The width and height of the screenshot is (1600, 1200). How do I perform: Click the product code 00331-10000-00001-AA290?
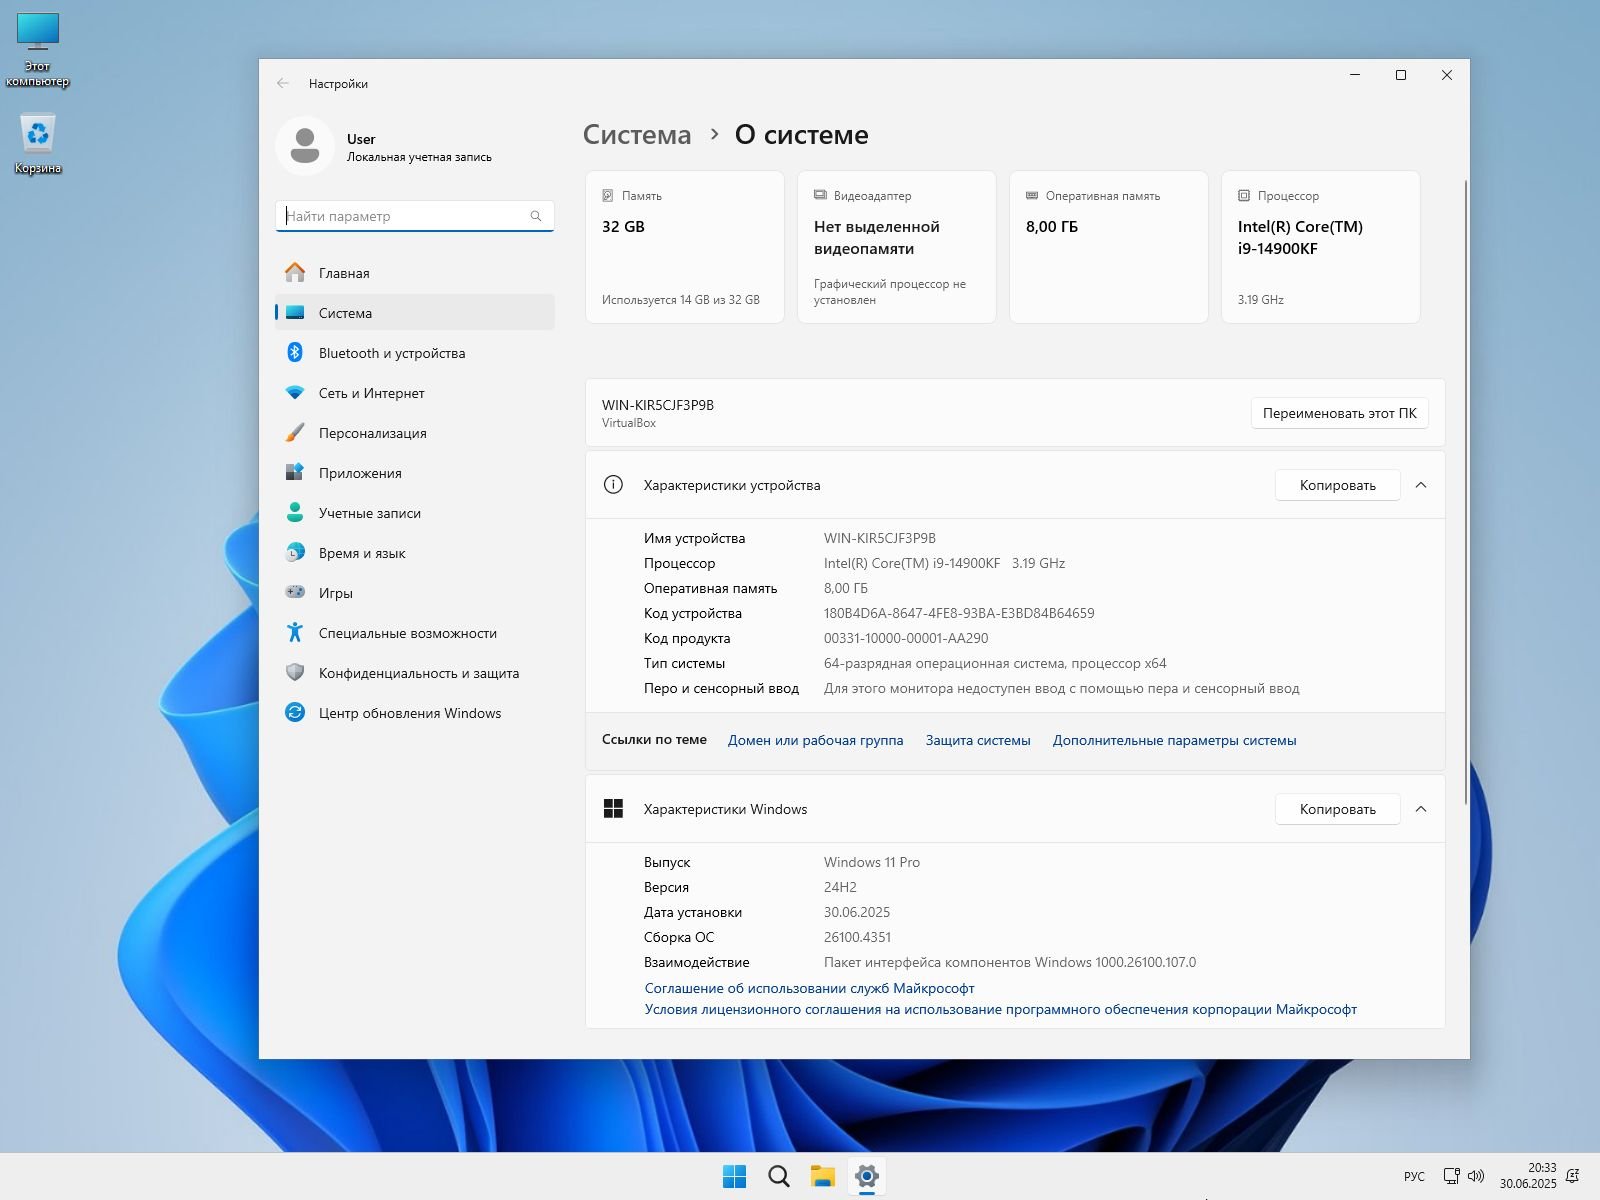[906, 638]
